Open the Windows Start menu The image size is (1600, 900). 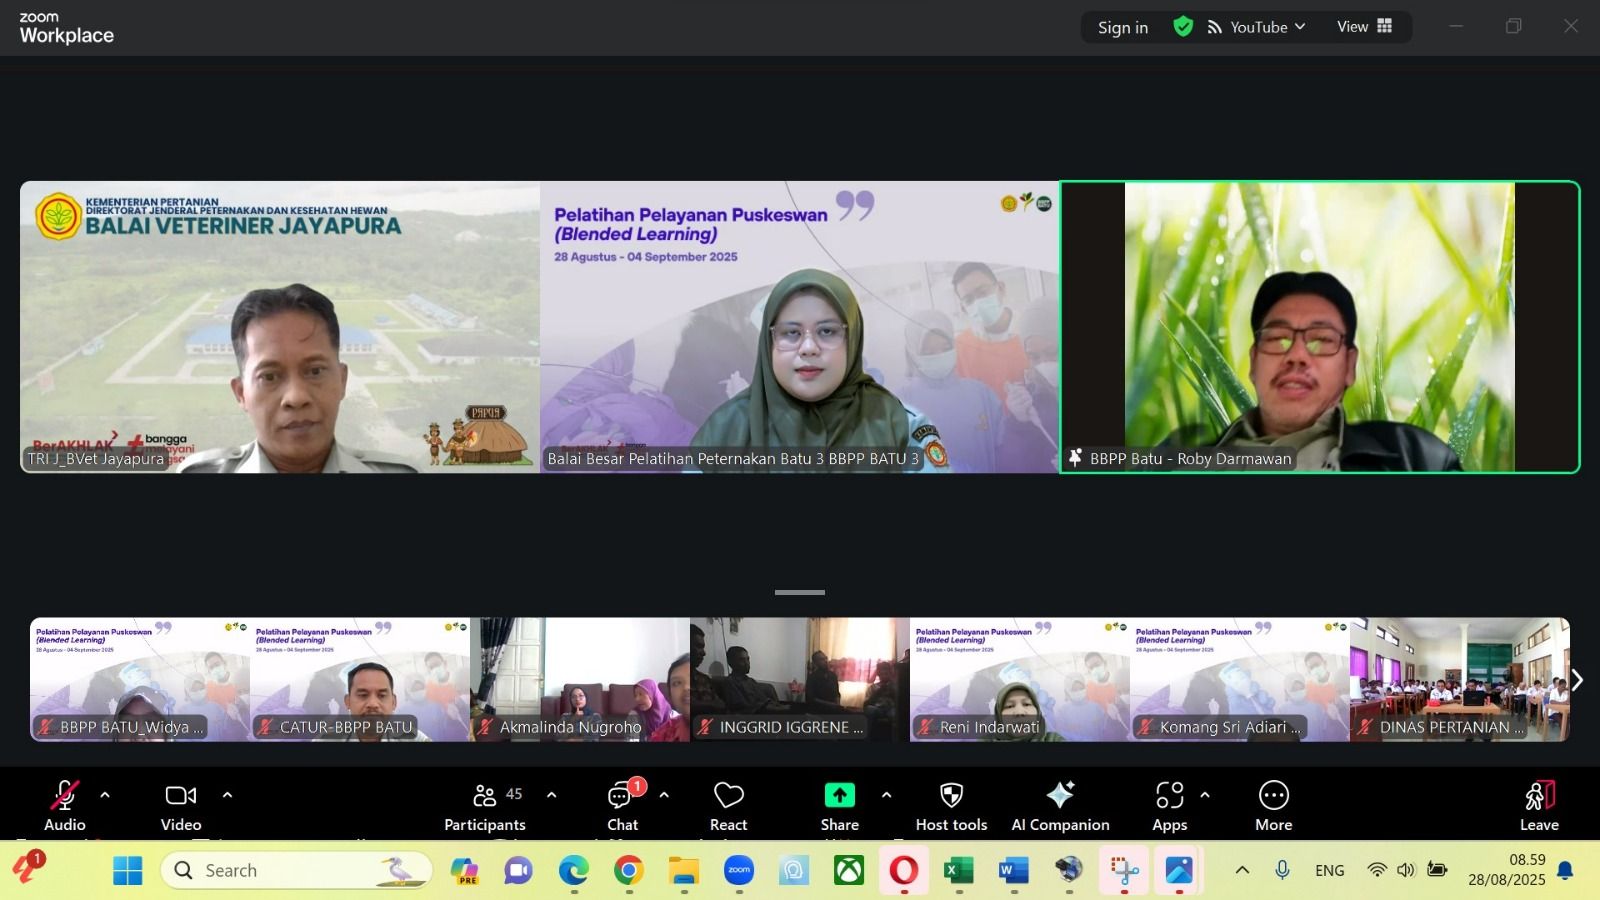[x=127, y=870]
